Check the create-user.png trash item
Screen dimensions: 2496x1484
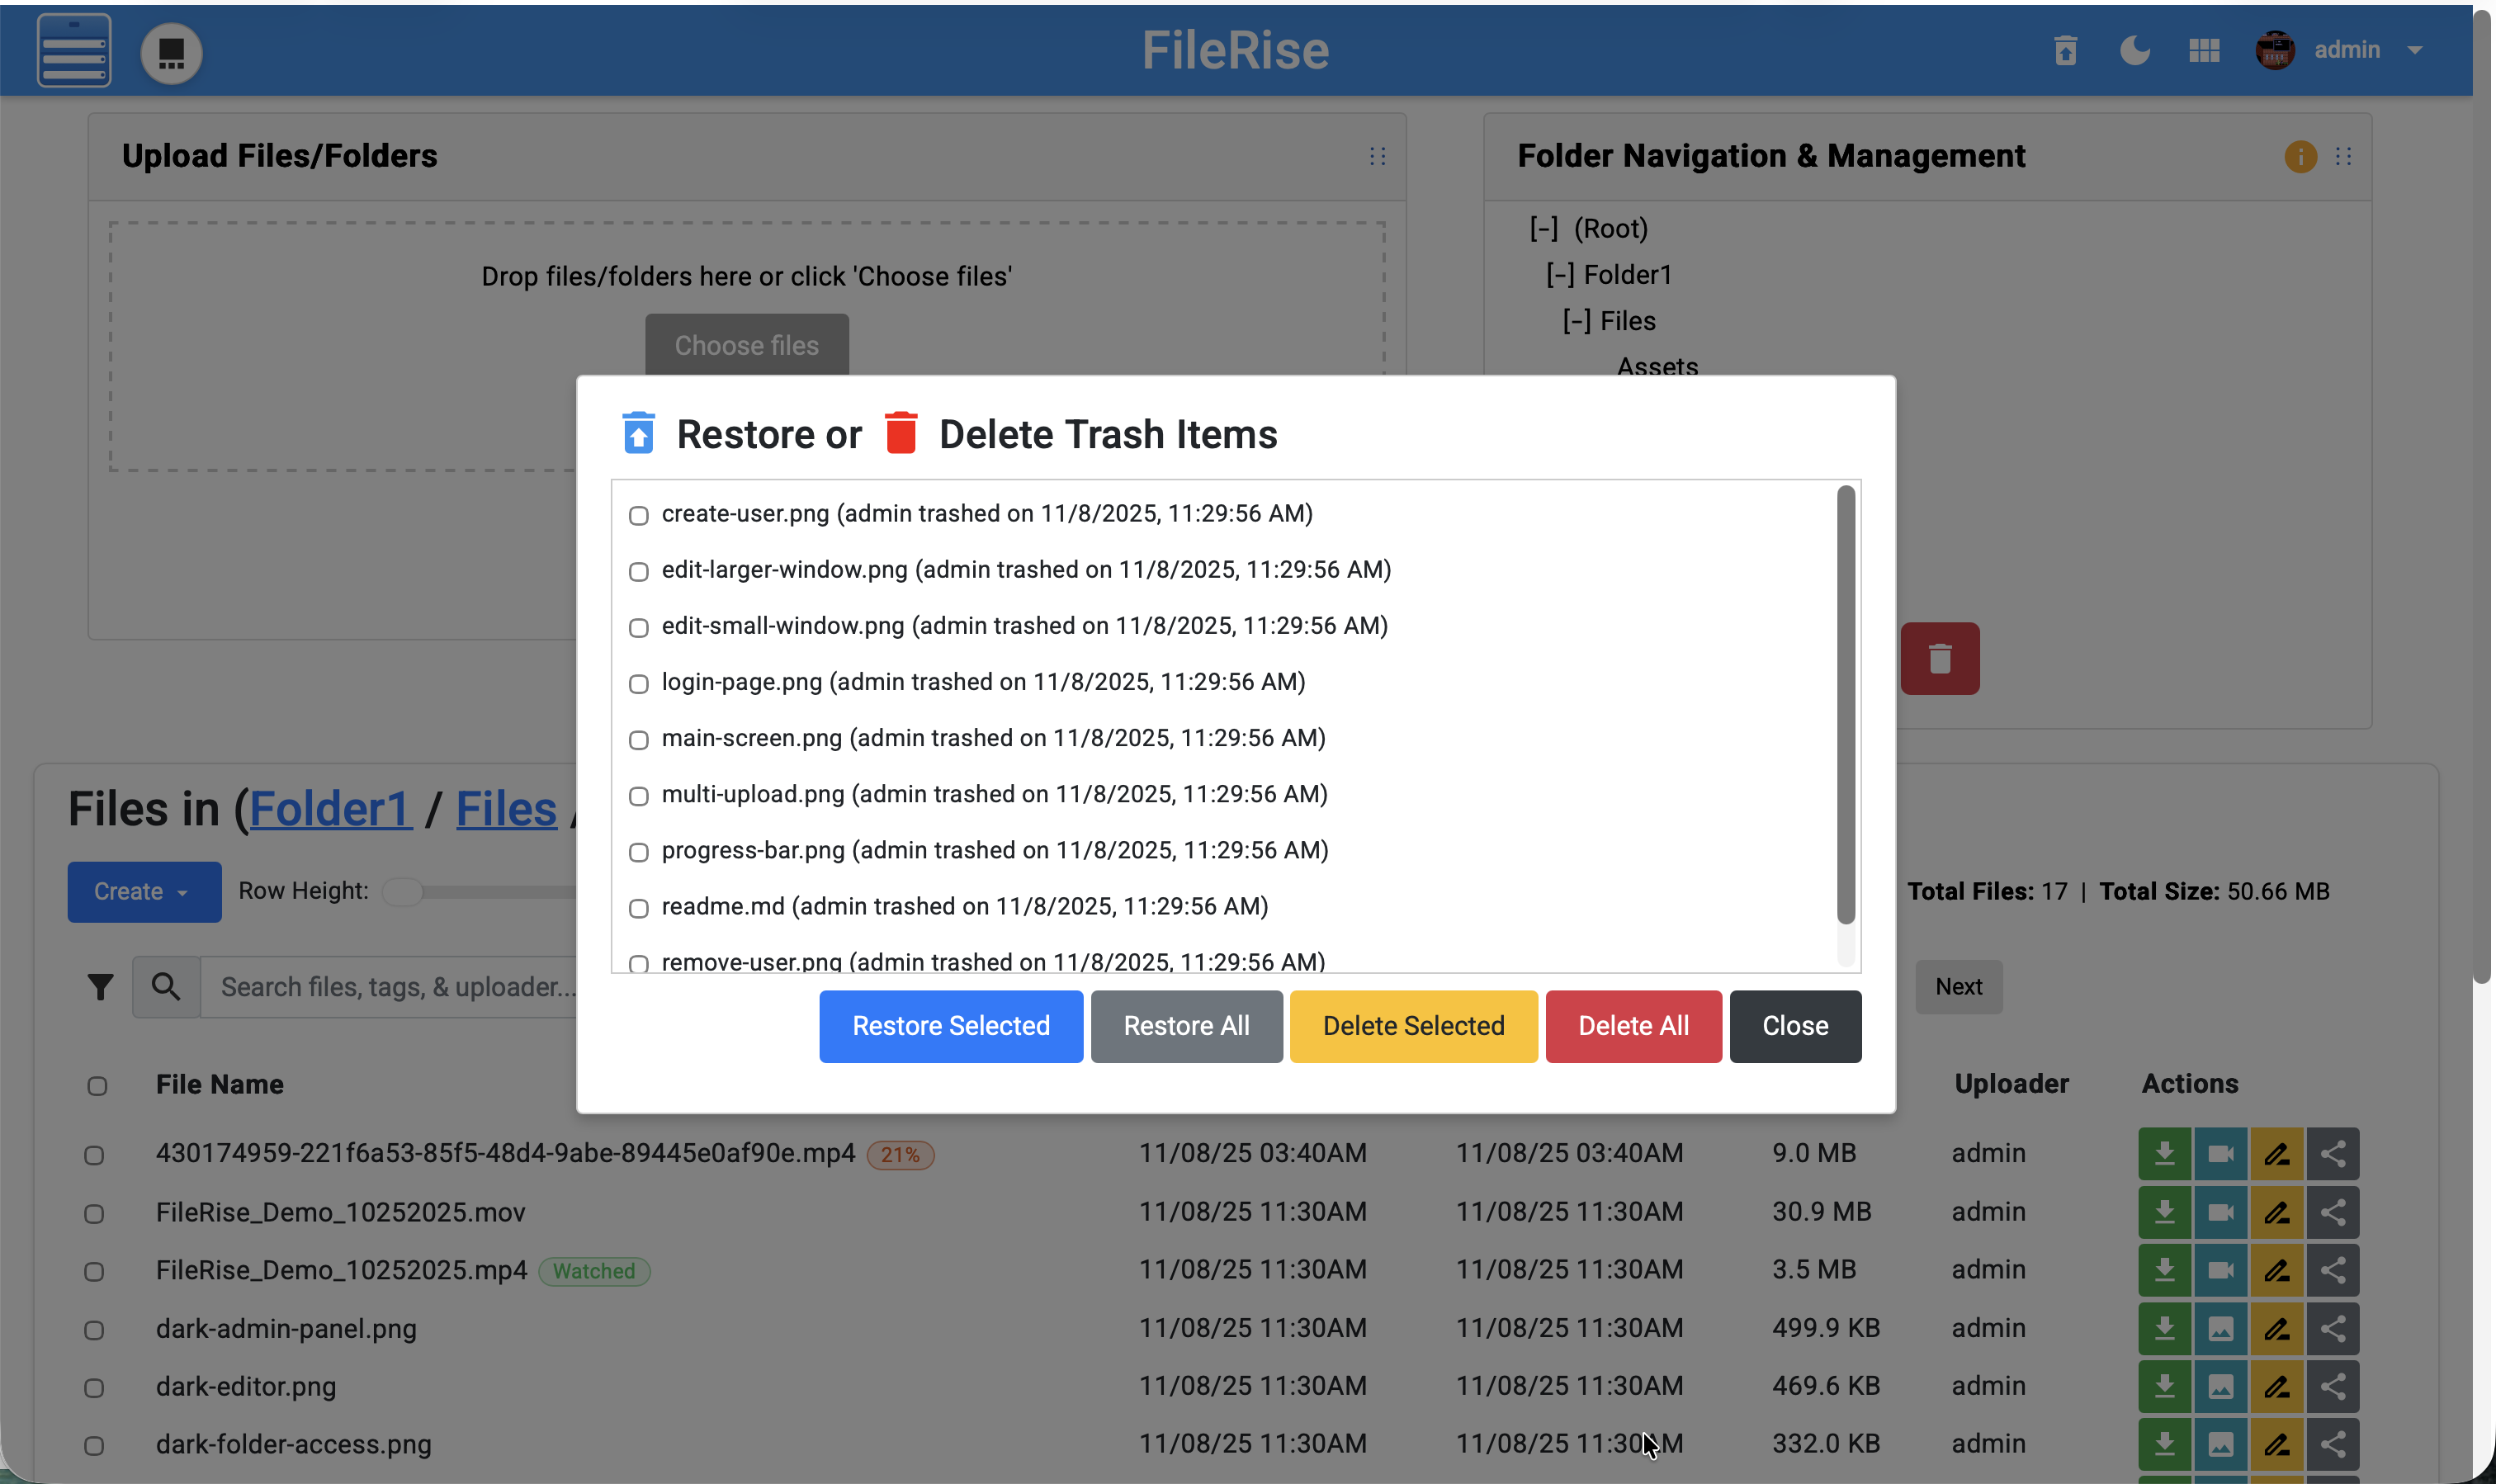639,516
